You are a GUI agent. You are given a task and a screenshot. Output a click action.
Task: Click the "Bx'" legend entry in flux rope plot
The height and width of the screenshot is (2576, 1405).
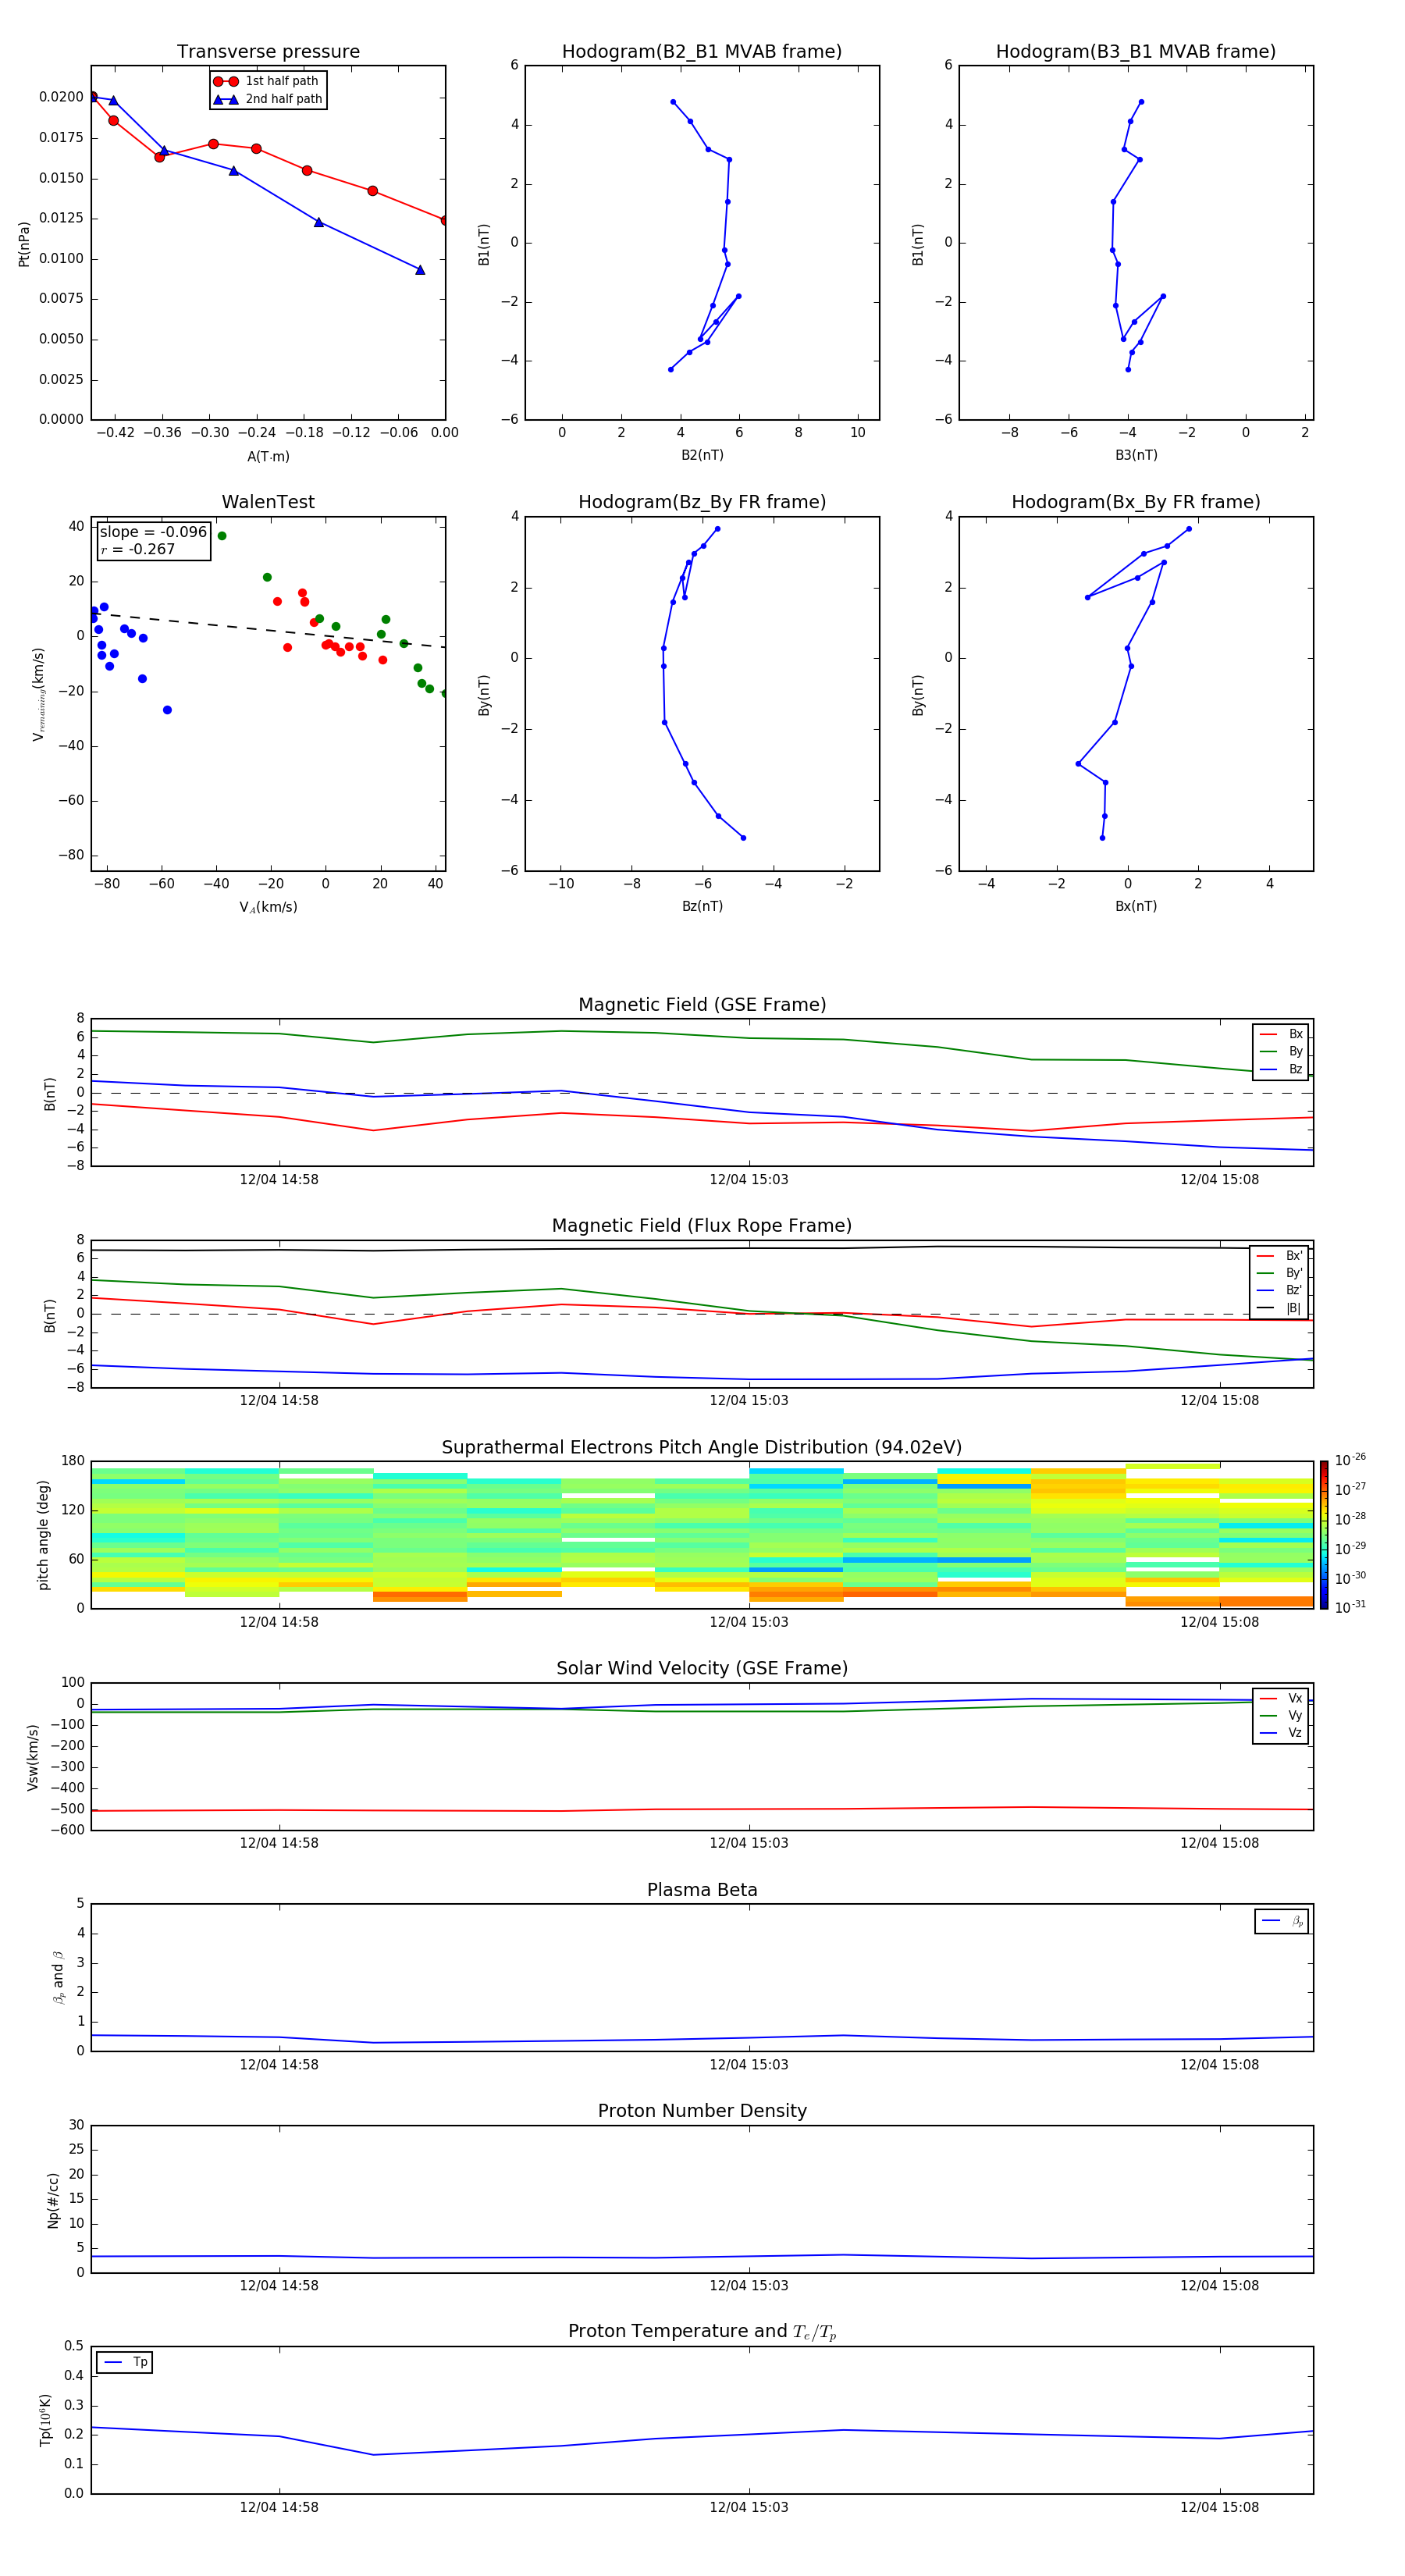[1280, 1256]
